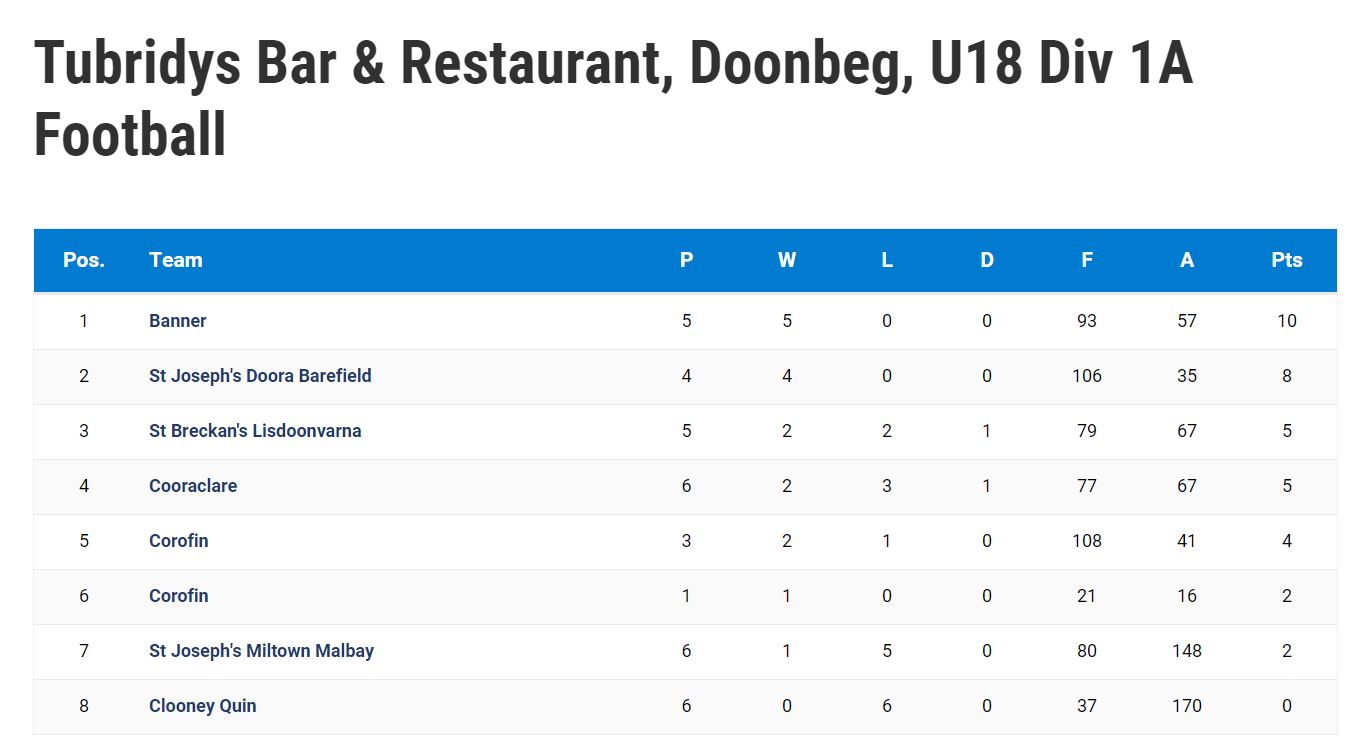Open the Cooraclare team link
This screenshot has height=749, width=1359.
tap(193, 486)
